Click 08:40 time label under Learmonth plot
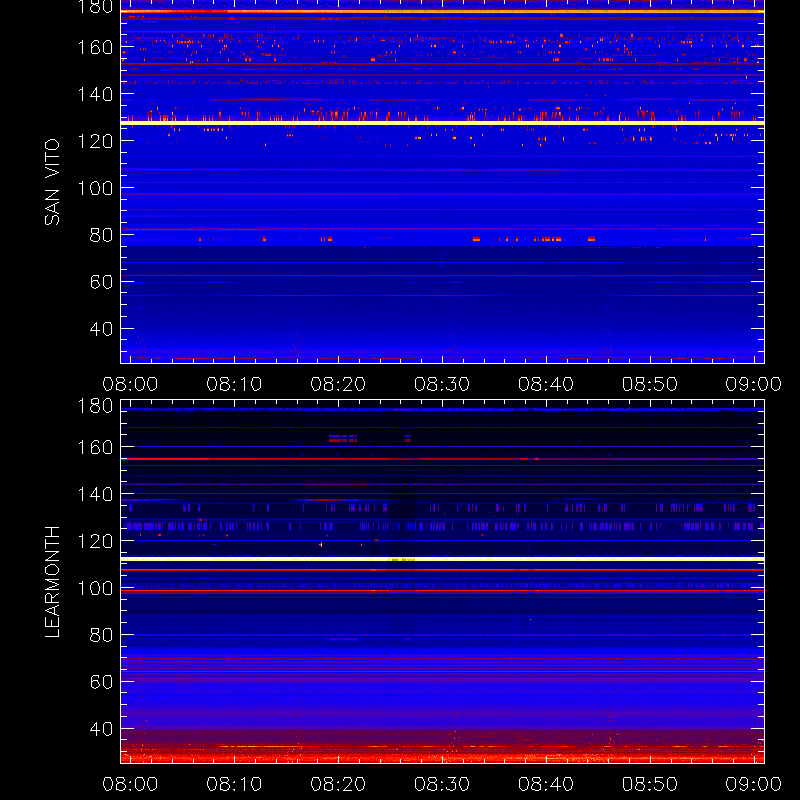This screenshot has width=800, height=800. click(x=546, y=784)
